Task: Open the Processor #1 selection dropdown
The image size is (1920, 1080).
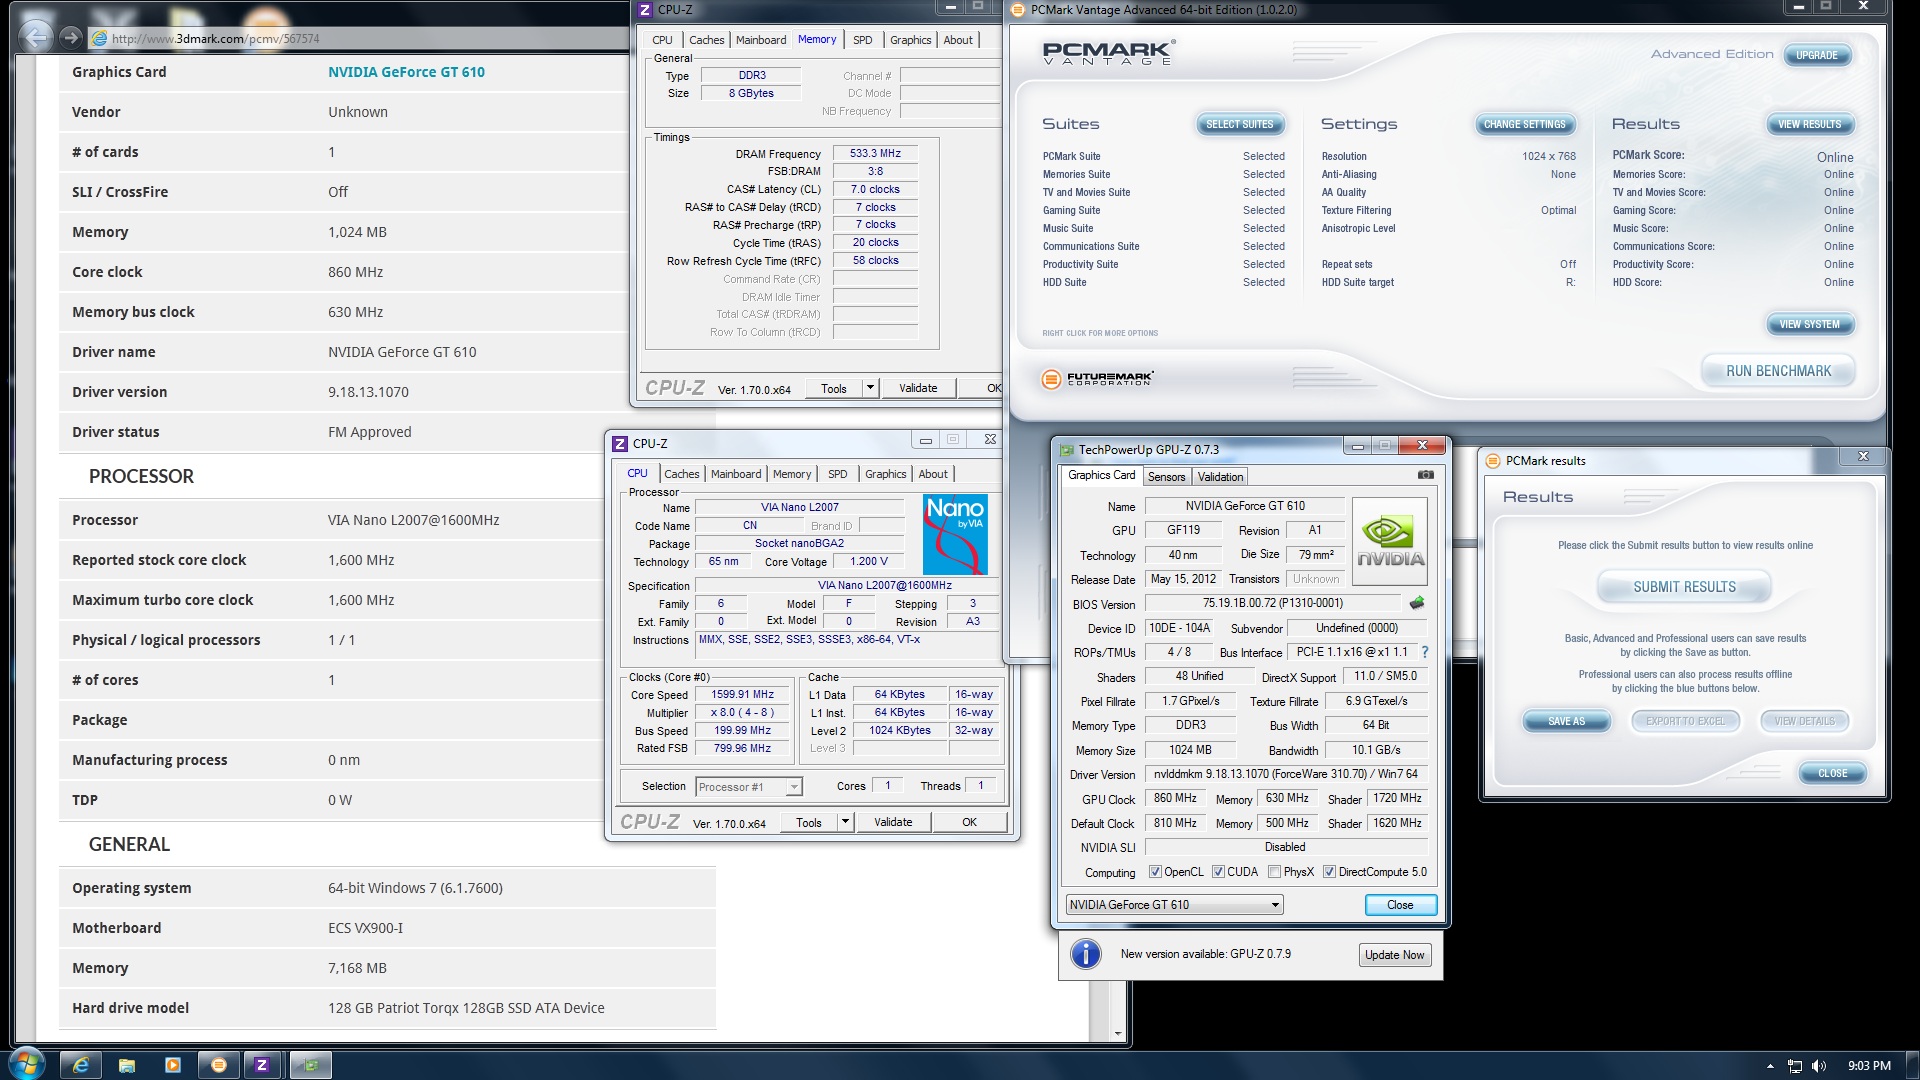Action: [748, 787]
